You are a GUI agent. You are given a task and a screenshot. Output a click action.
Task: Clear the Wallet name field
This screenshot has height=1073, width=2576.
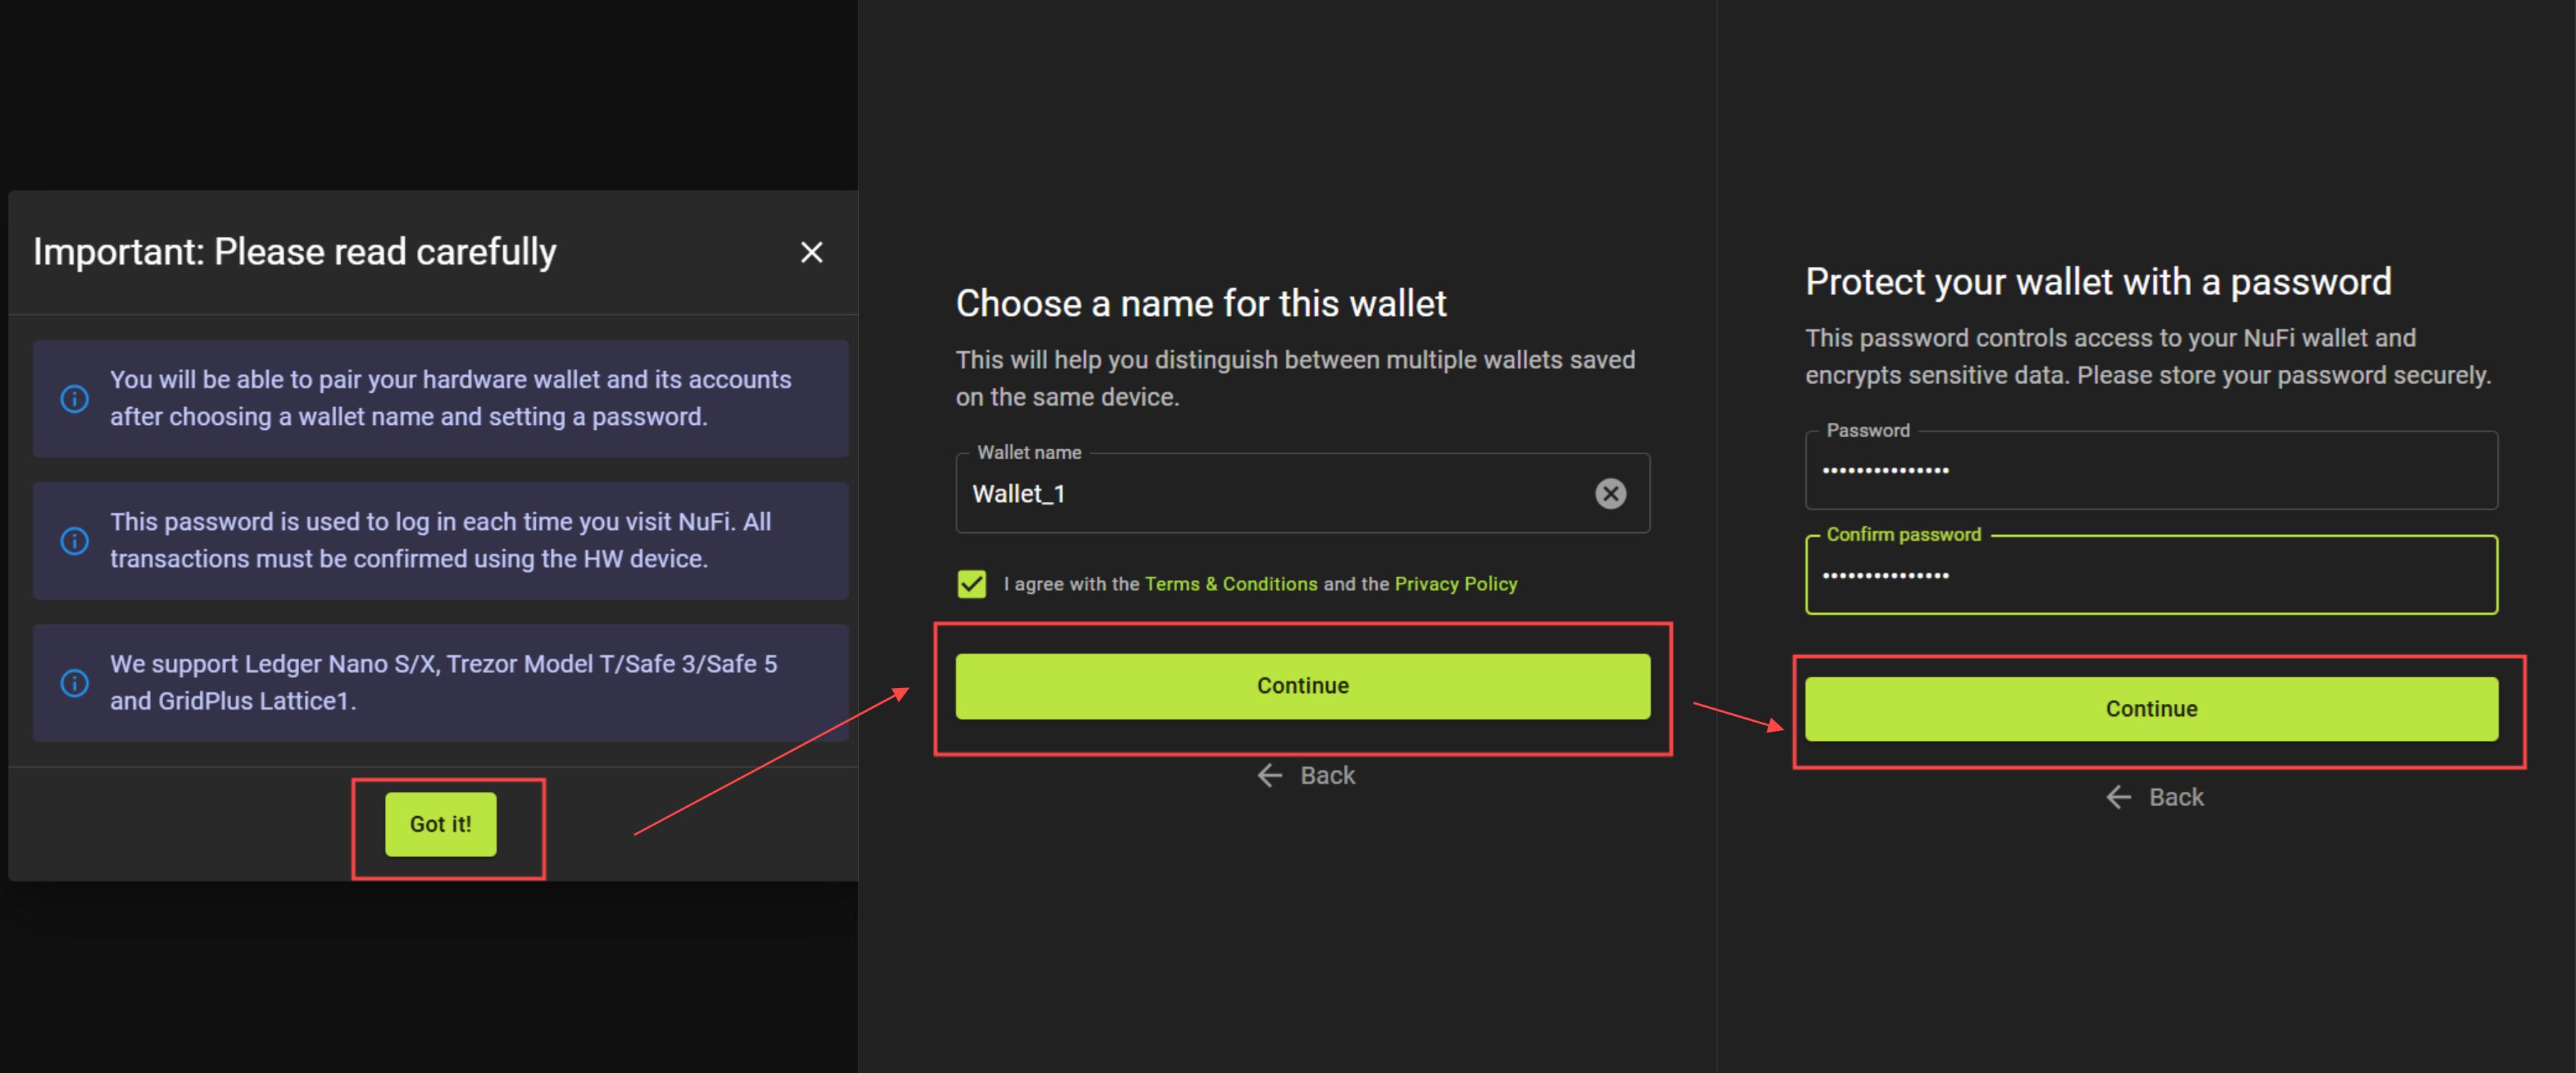pyautogui.click(x=1610, y=493)
